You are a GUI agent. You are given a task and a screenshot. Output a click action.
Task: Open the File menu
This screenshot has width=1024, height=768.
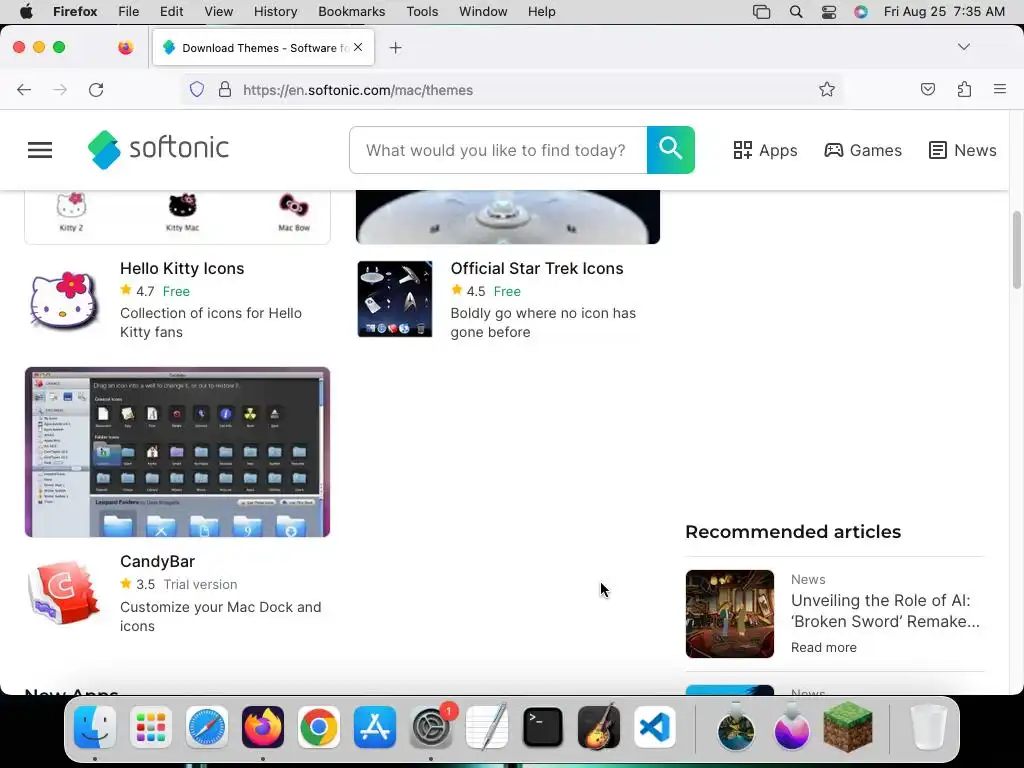[129, 12]
